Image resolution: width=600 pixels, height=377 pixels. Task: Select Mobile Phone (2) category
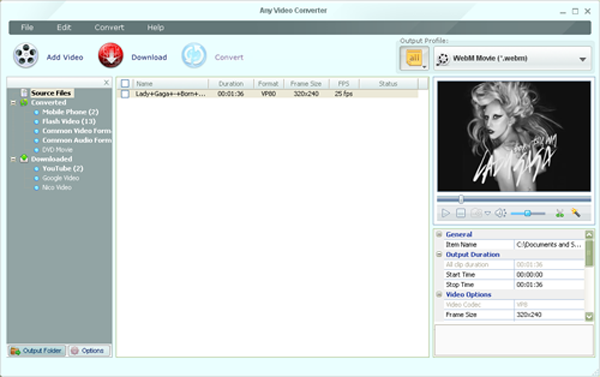click(x=70, y=112)
